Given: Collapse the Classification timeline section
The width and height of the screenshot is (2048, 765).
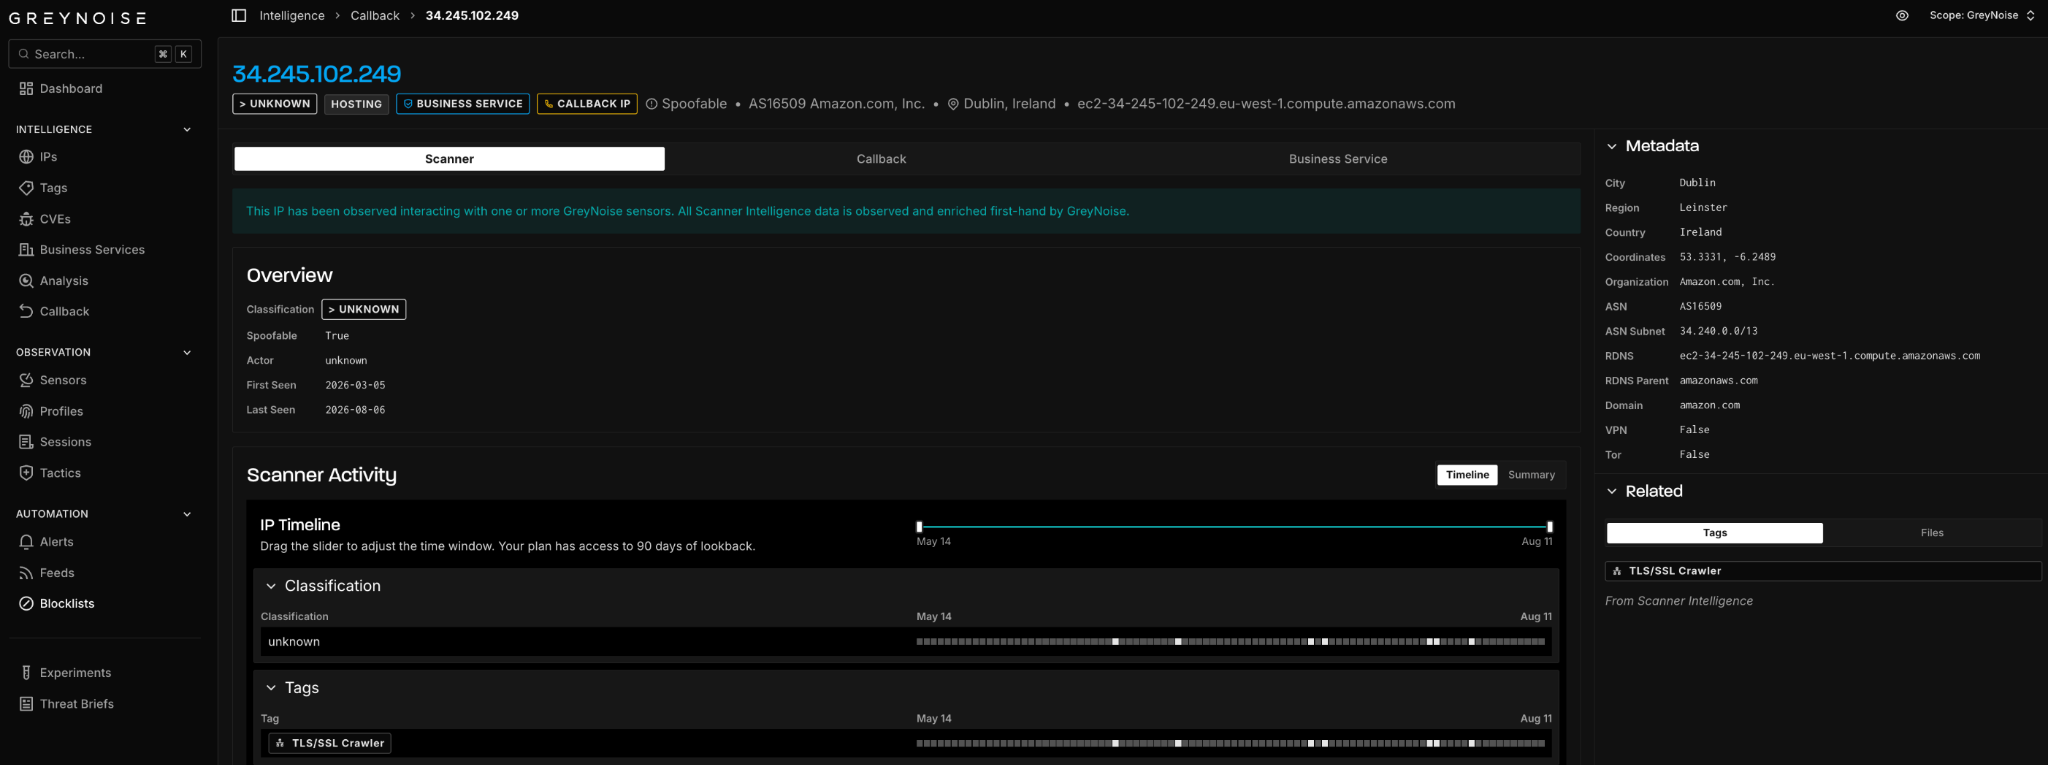Looking at the screenshot, I should [x=271, y=586].
